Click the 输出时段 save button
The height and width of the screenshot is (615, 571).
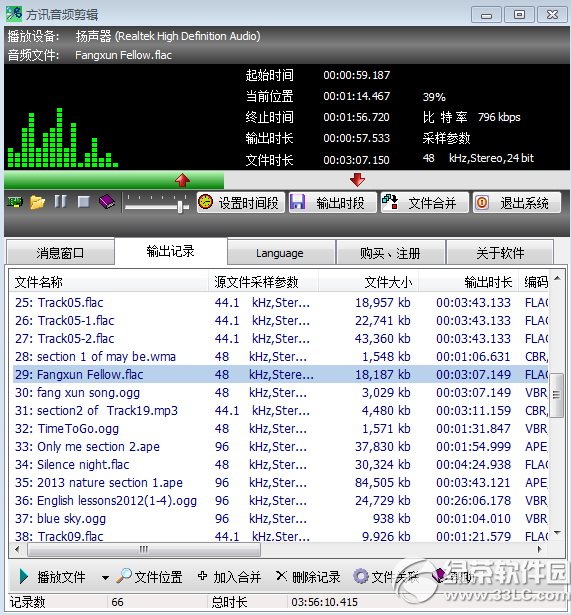click(333, 203)
